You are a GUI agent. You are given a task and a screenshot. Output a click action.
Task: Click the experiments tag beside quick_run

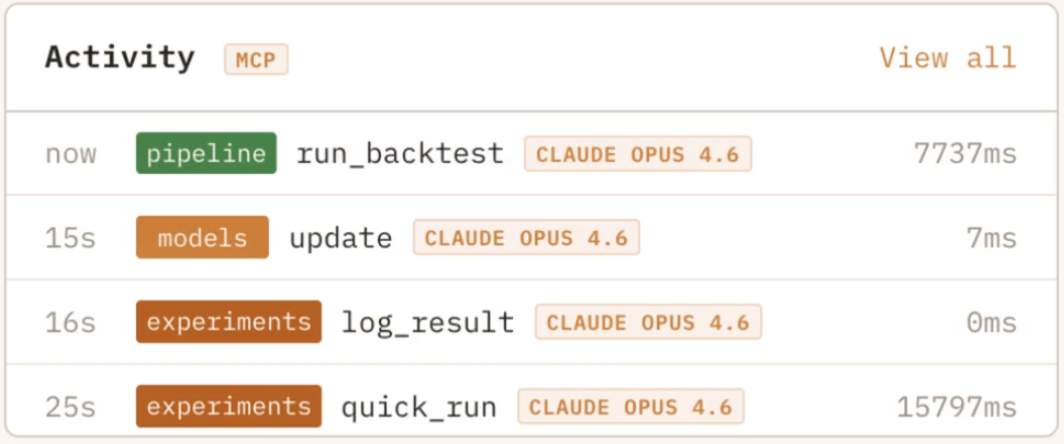tap(228, 407)
